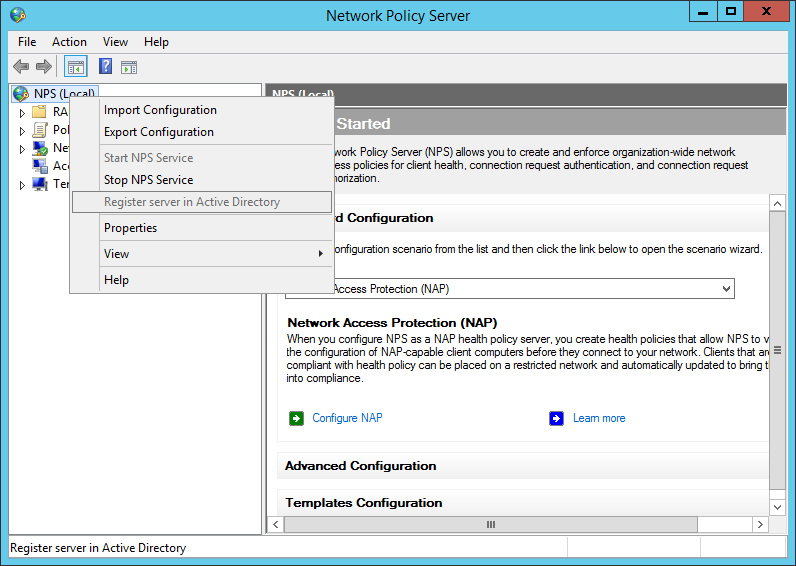Screen dimensions: 796x566
Task: Expand the Templates Configuration section
Action: coord(523,503)
